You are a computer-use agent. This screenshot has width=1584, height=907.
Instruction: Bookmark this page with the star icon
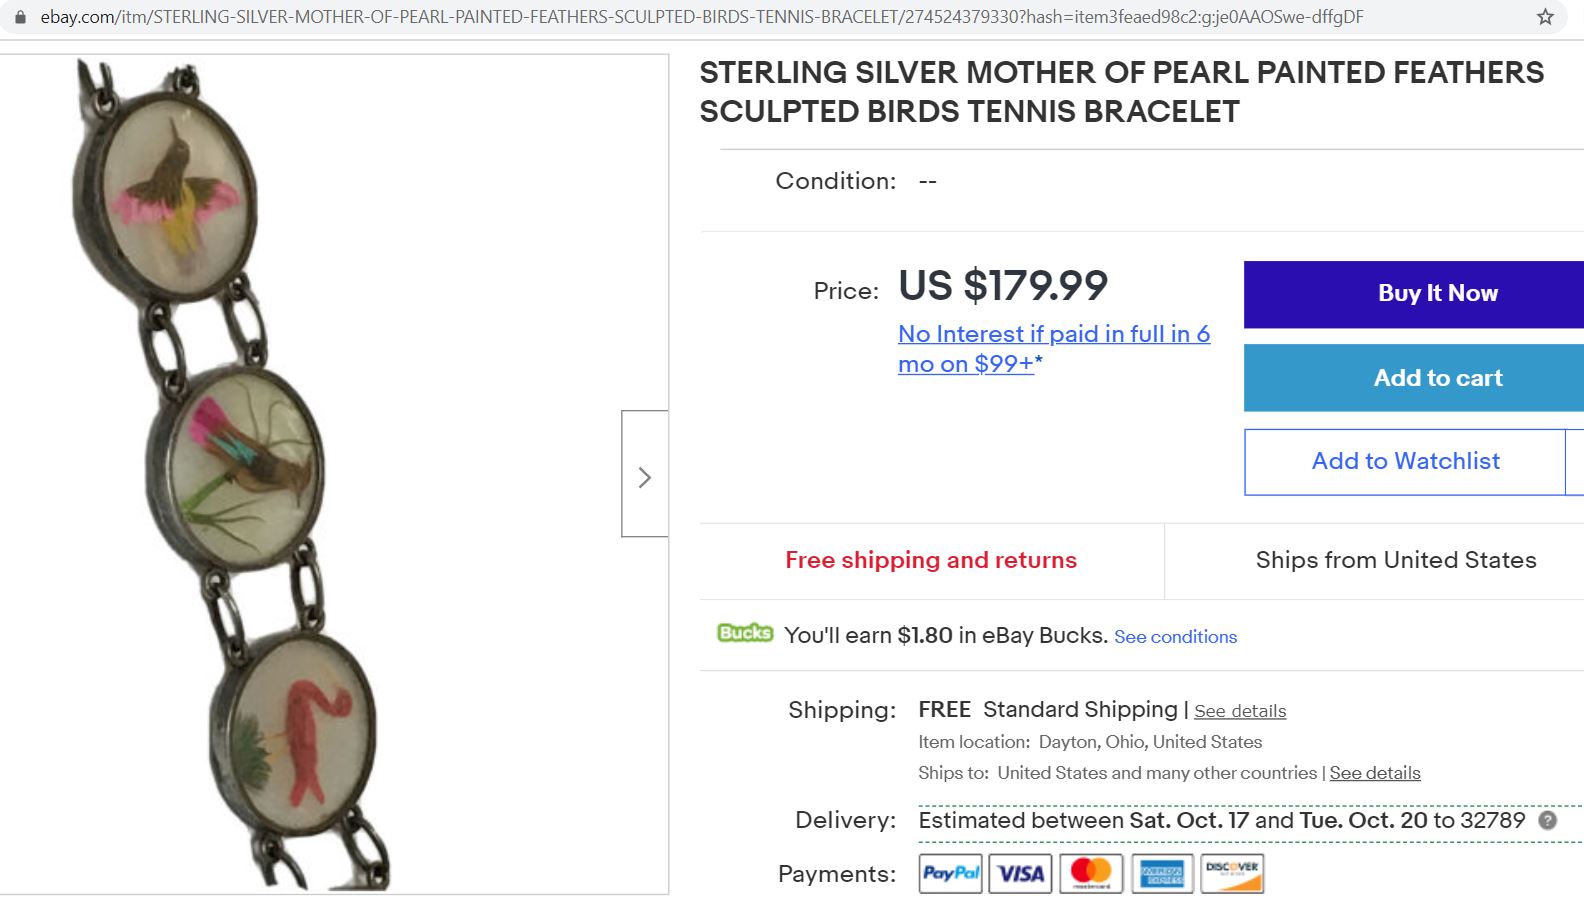point(1545,17)
